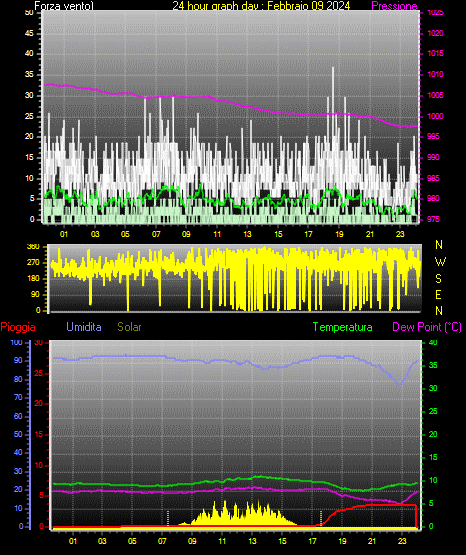The image size is (466, 555).
Task: Click the Dew Point (°C) legend label
Action: tap(427, 327)
